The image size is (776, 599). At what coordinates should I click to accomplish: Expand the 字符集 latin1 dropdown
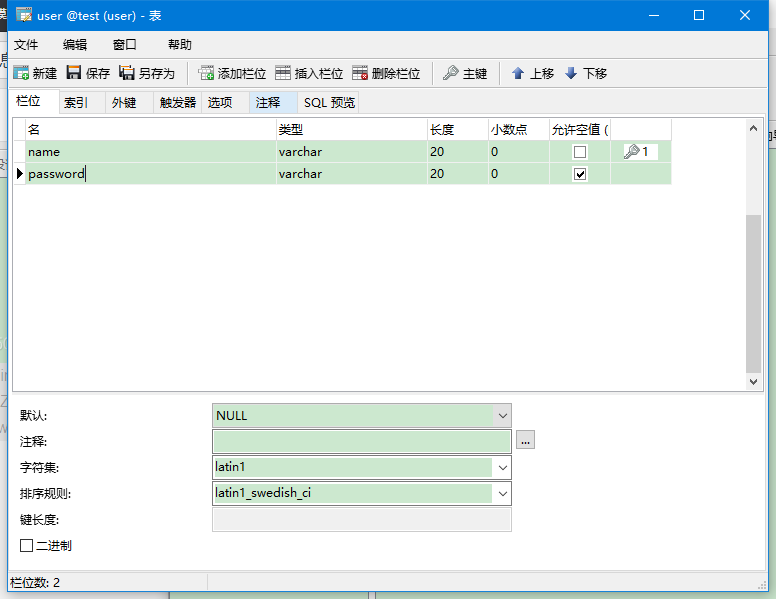pyautogui.click(x=502, y=468)
